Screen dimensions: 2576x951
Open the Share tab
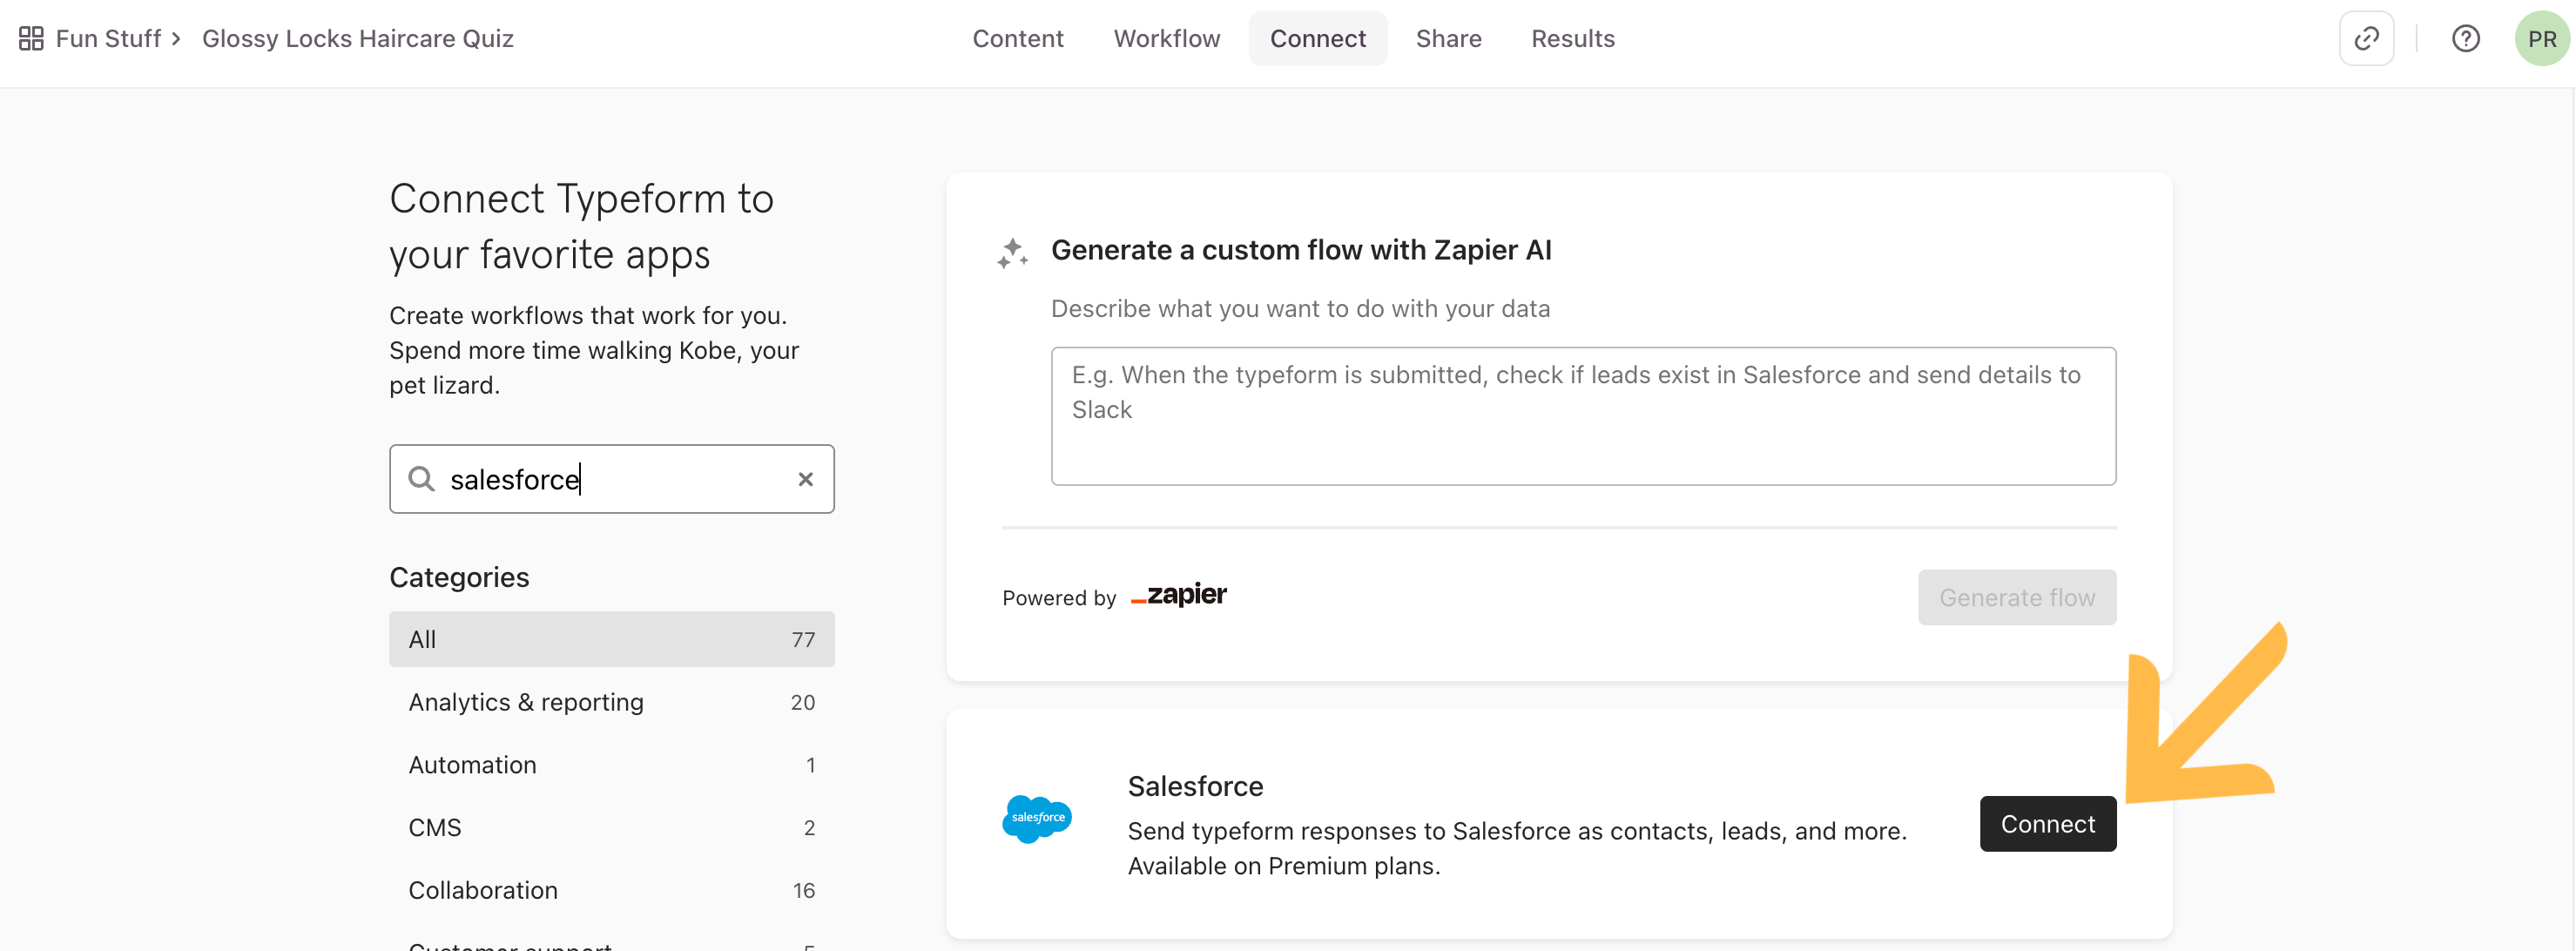pos(1448,38)
